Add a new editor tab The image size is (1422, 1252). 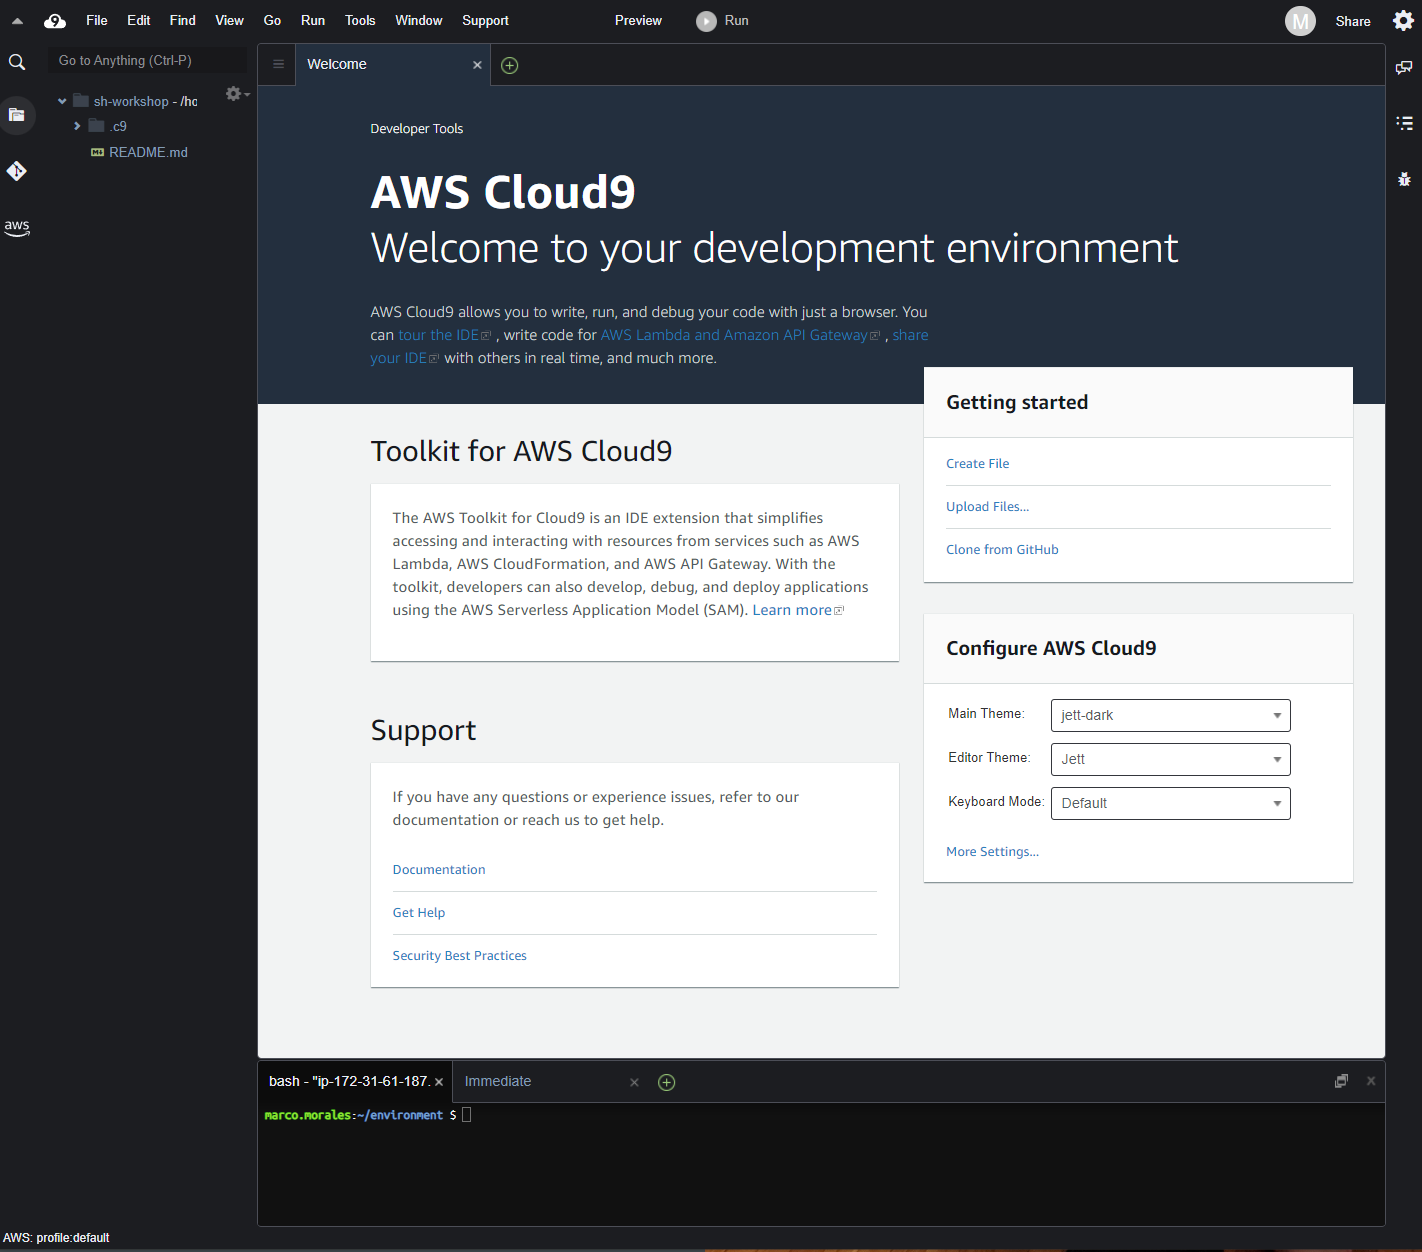509,65
